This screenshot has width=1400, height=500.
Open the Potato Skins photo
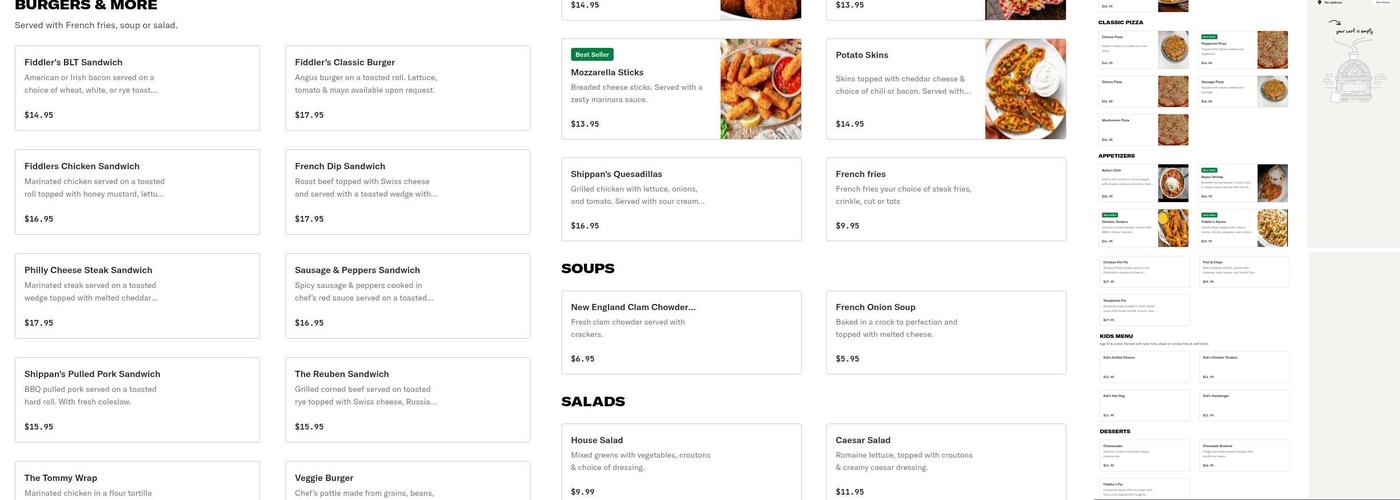point(1025,89)
